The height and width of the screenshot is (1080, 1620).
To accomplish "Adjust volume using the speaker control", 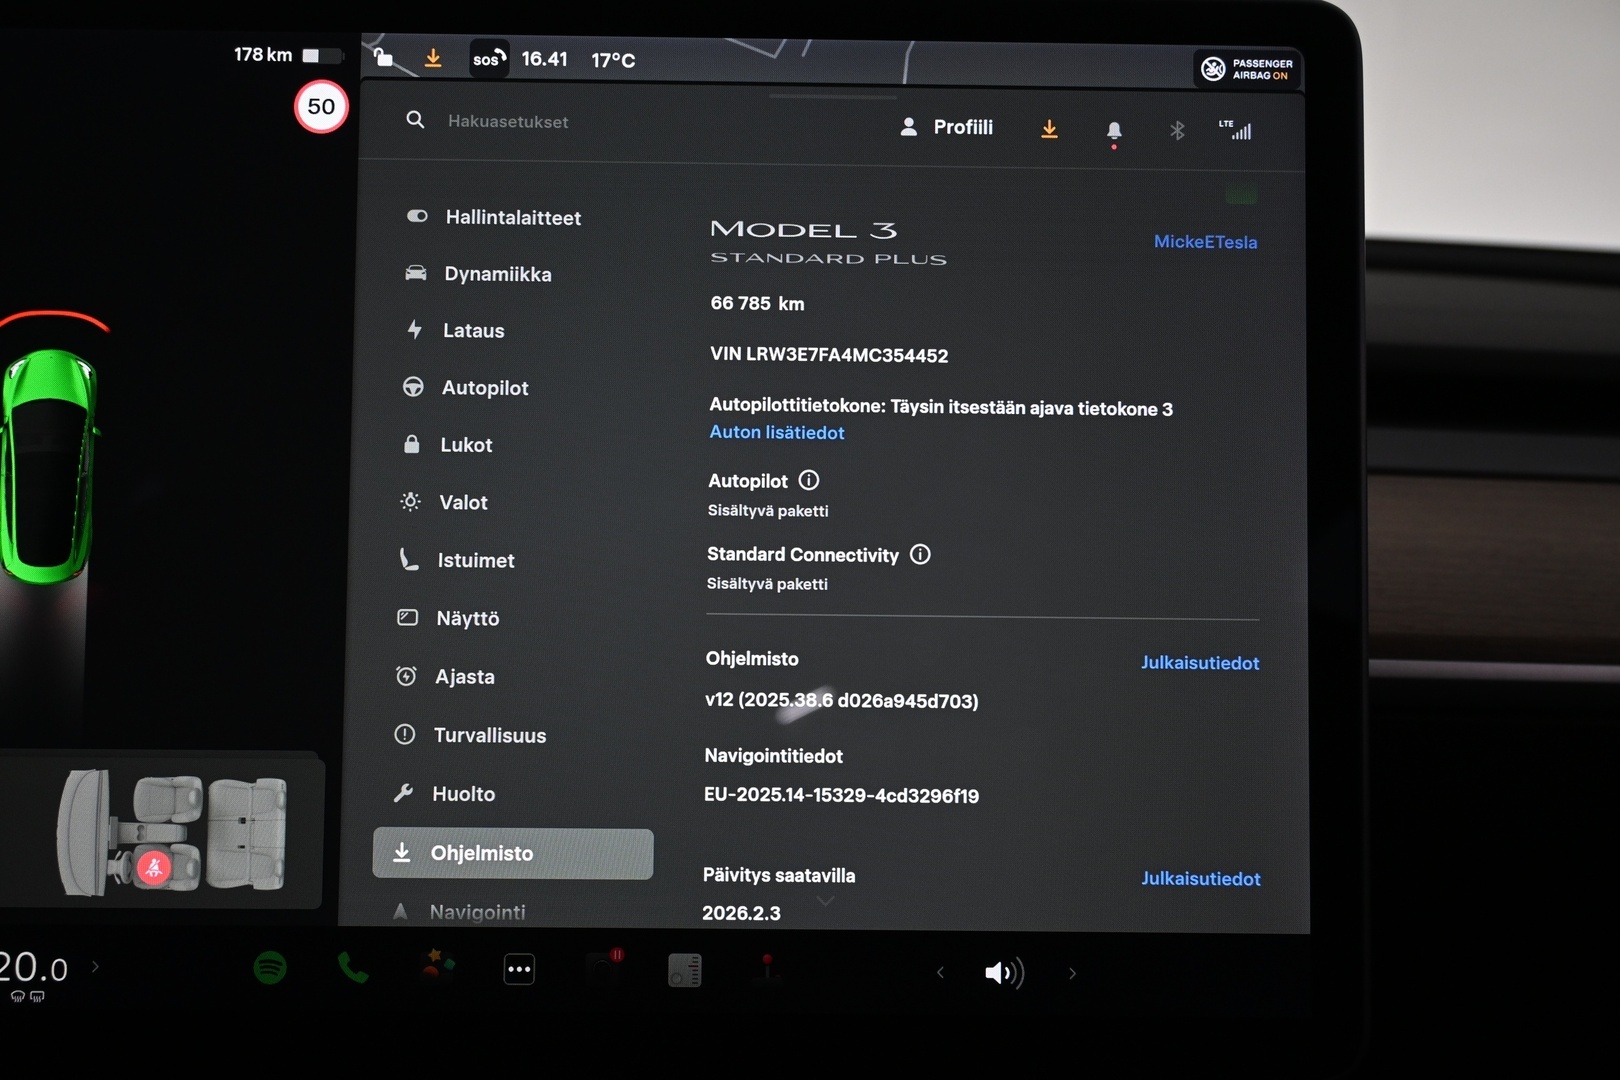I will 1004,971.
